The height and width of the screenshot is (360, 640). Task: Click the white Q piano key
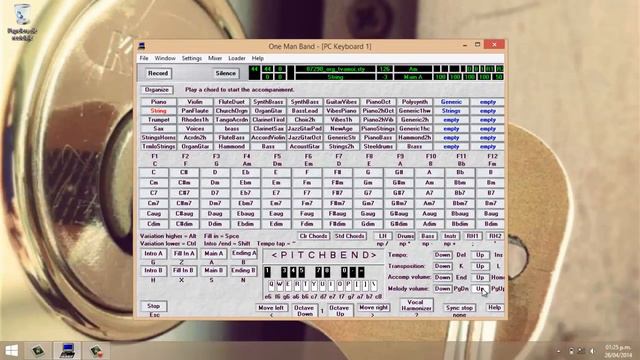(271, 285)
